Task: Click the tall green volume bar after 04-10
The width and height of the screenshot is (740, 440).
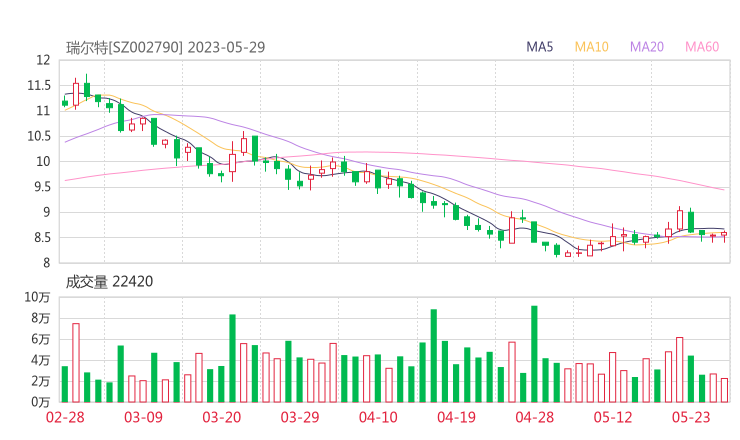Action: (434, 356)
